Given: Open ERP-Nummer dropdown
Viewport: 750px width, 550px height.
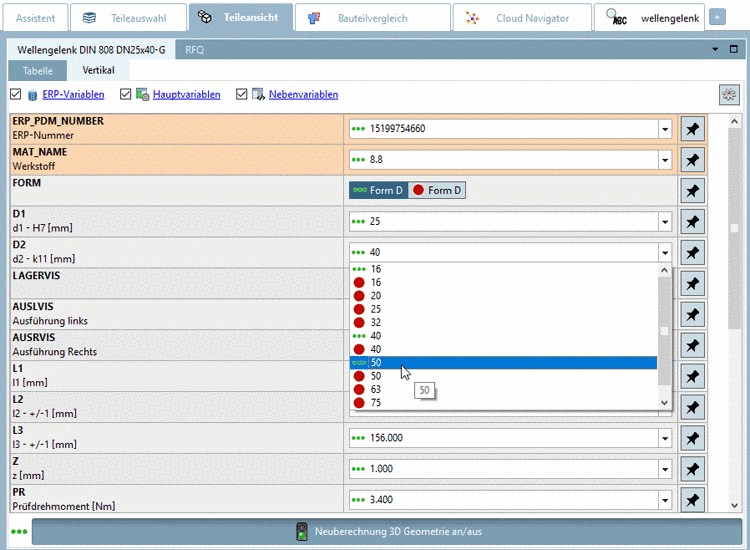Looking at the screenshot, I should [665, 129].
